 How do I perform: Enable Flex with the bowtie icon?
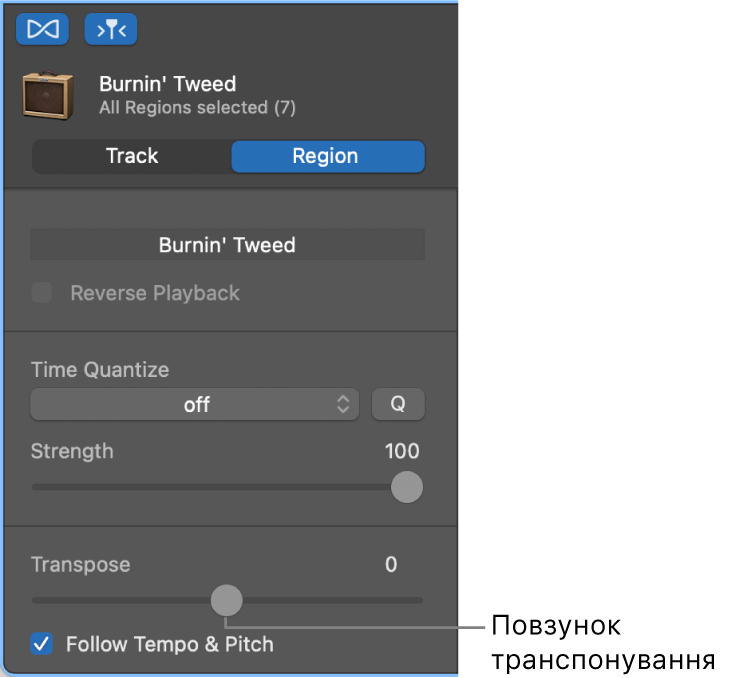42,30
